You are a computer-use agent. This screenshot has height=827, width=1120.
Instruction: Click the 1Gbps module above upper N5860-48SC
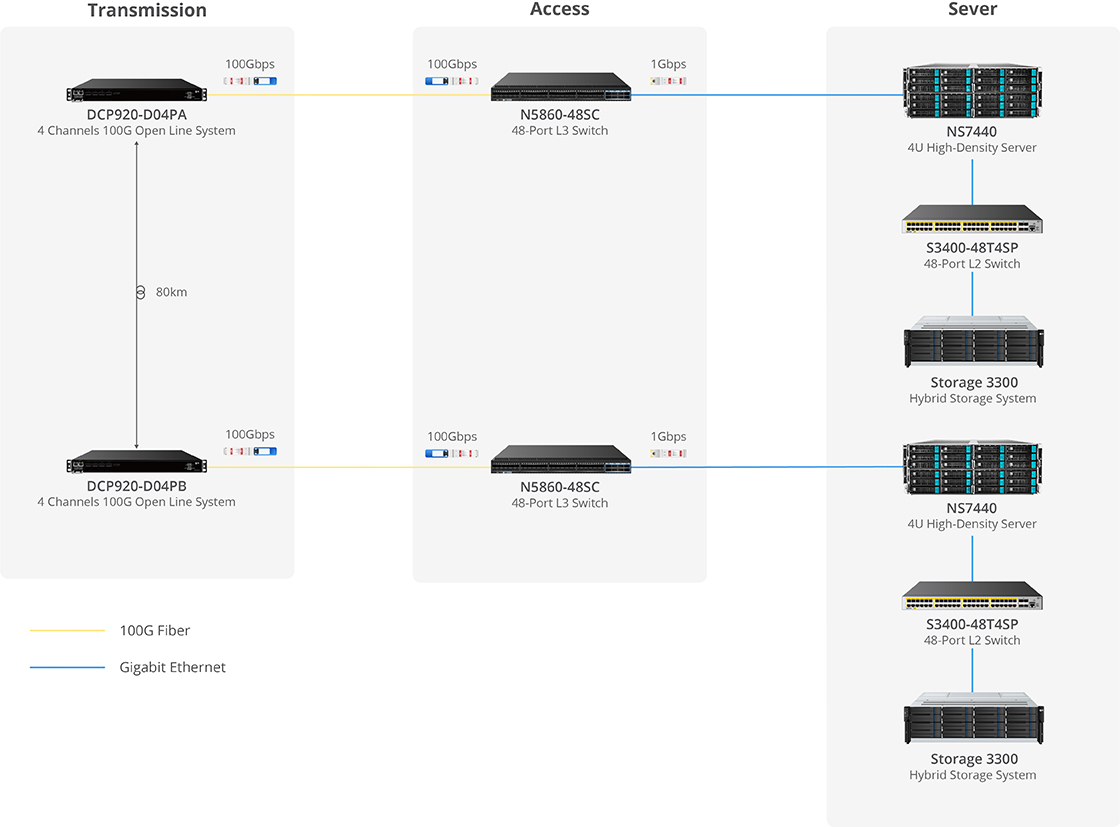(x=668, y=81)
